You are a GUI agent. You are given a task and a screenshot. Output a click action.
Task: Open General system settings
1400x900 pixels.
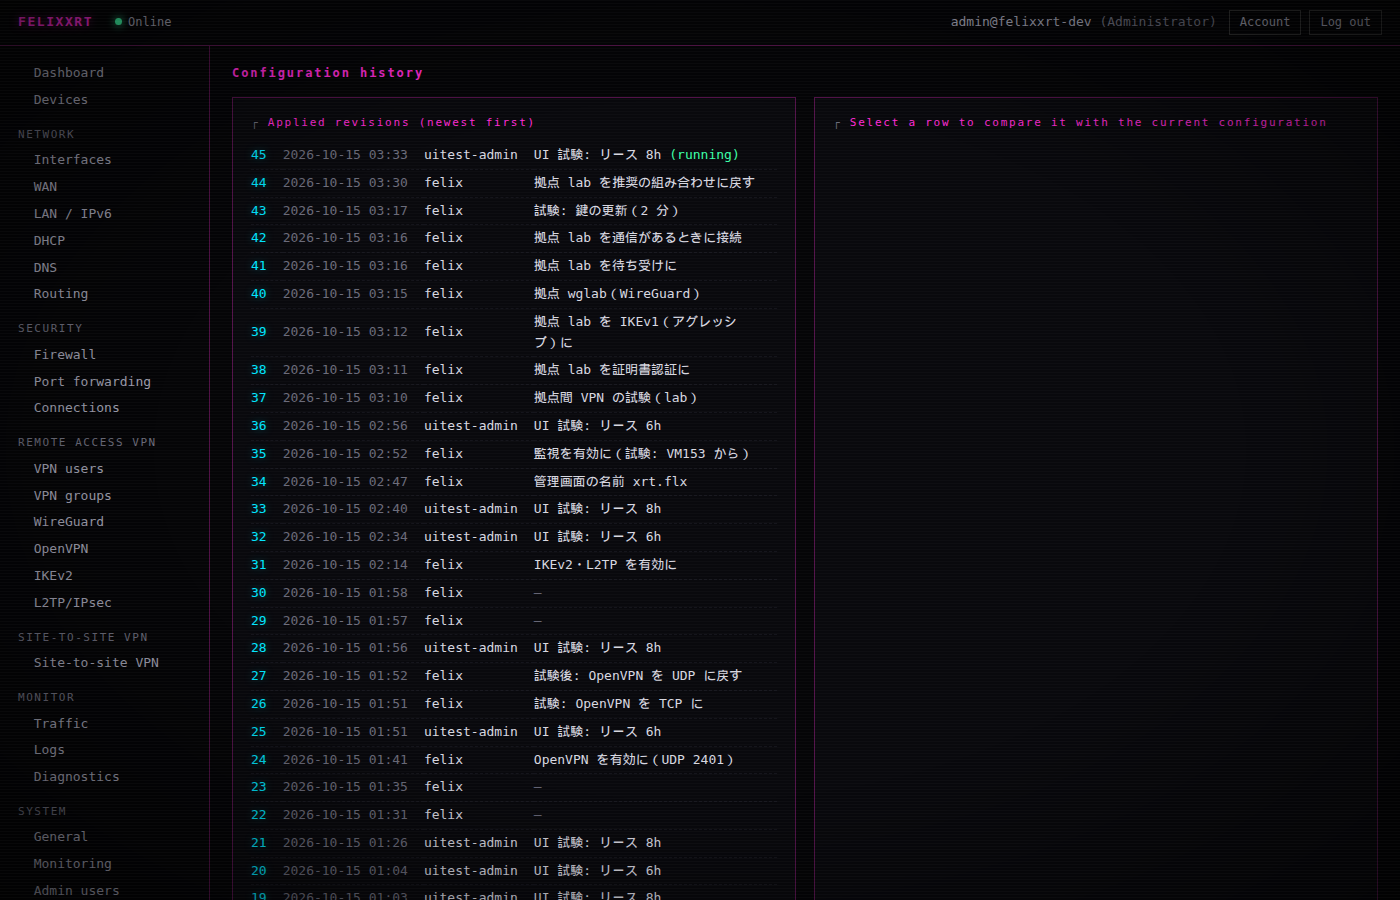(61, 837)
